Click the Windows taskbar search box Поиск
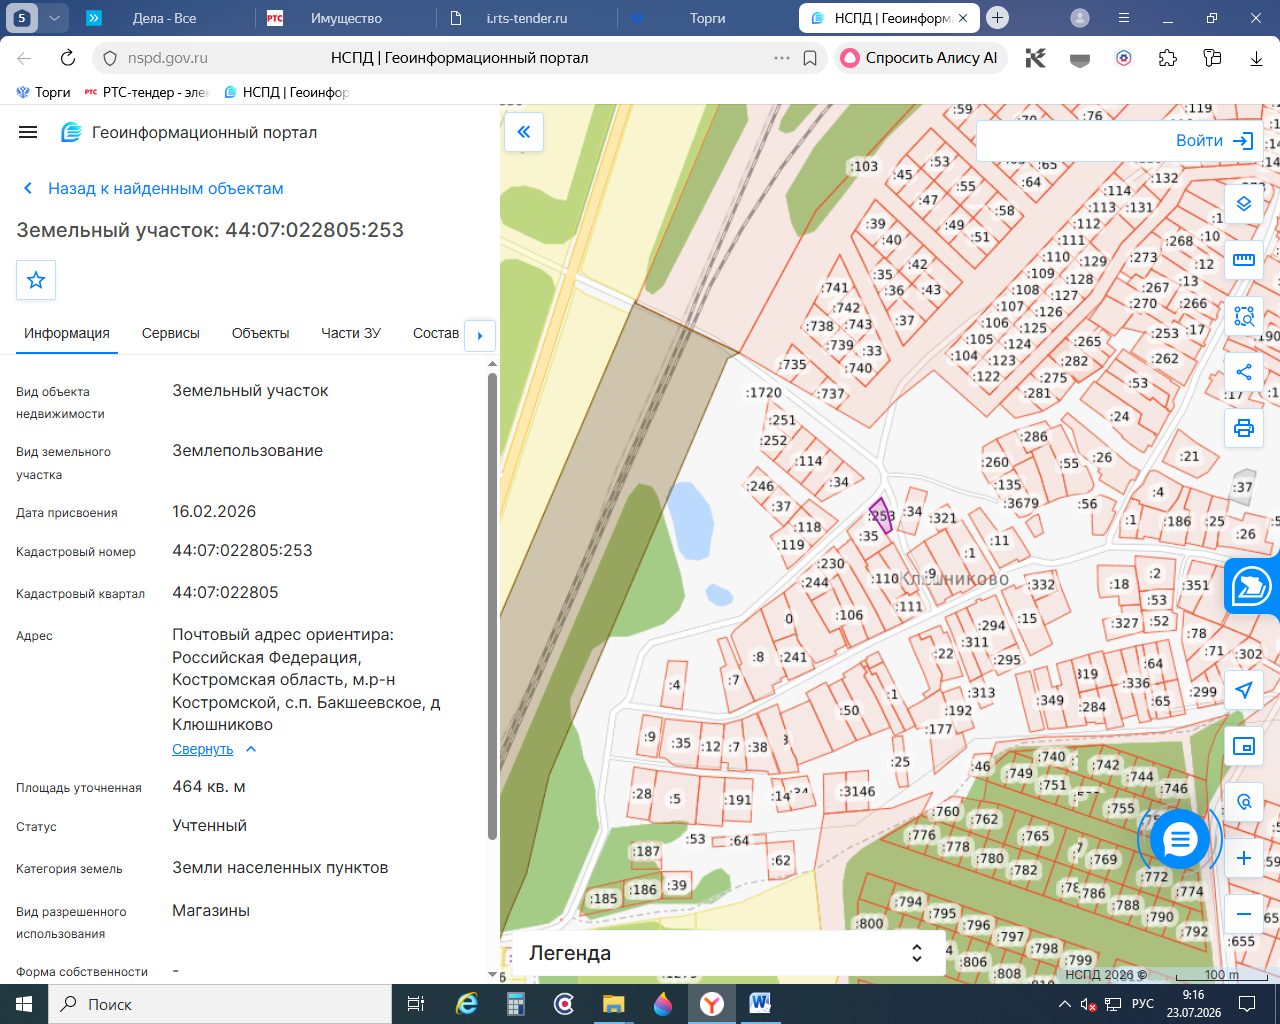 220,1004
